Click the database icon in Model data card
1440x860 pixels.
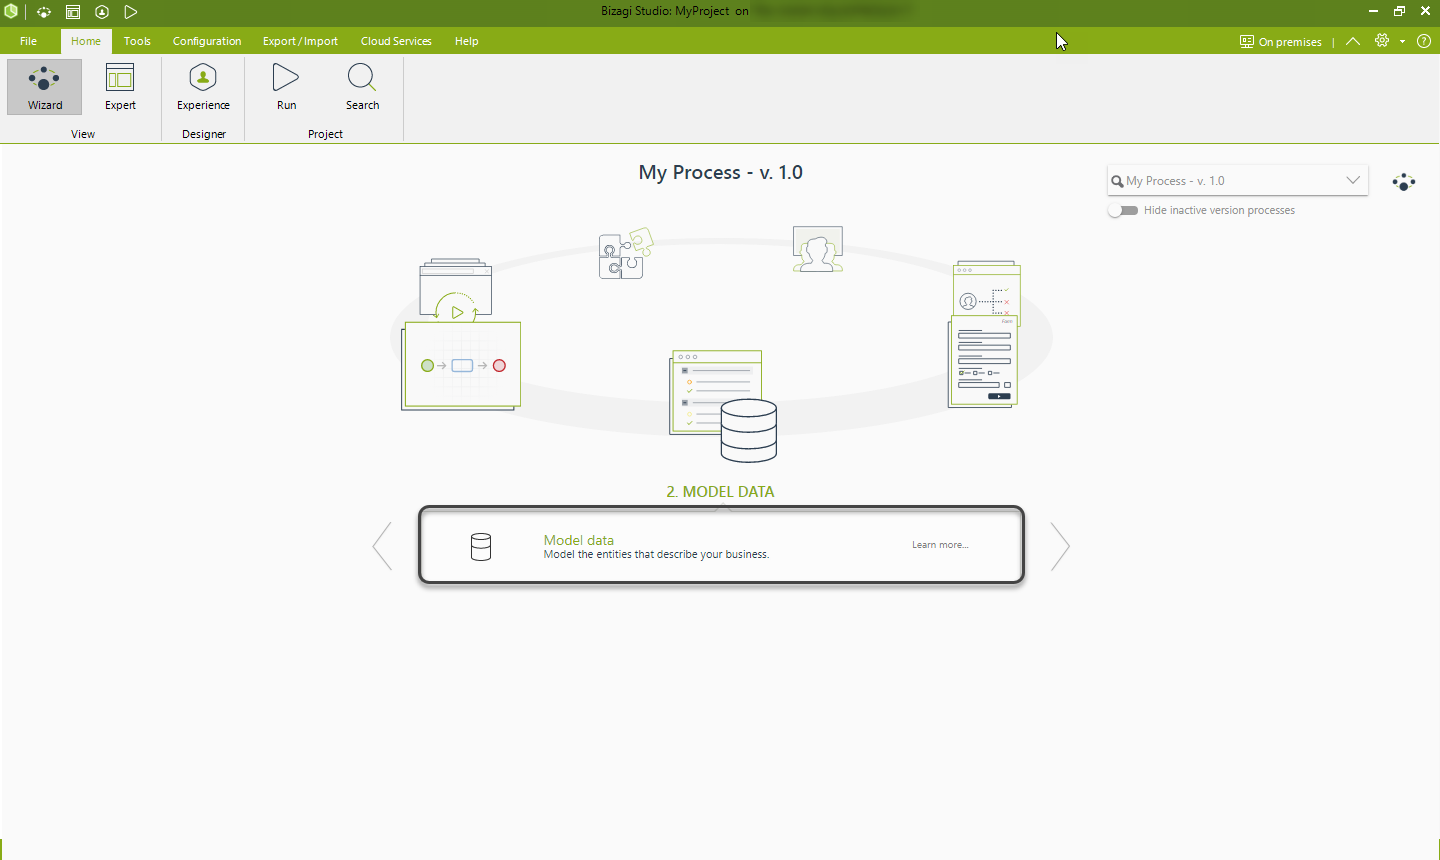coord(481,546)
